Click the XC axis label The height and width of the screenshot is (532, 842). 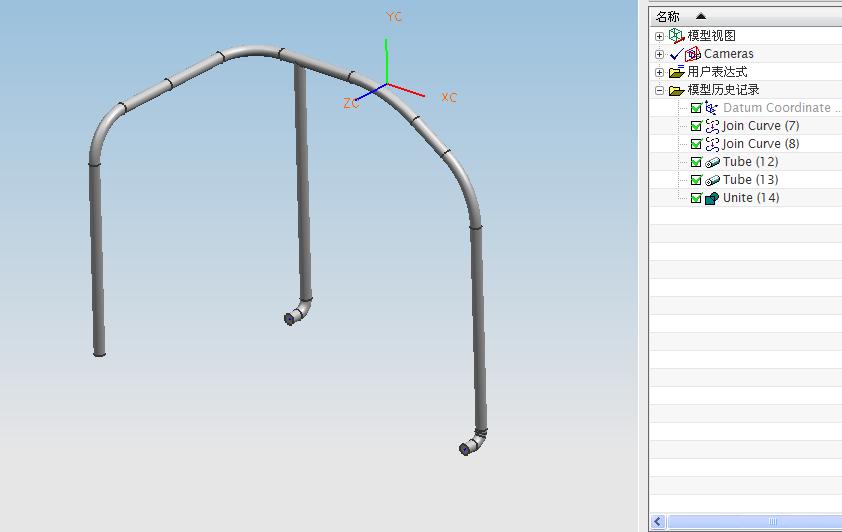(x=449, y=98)
